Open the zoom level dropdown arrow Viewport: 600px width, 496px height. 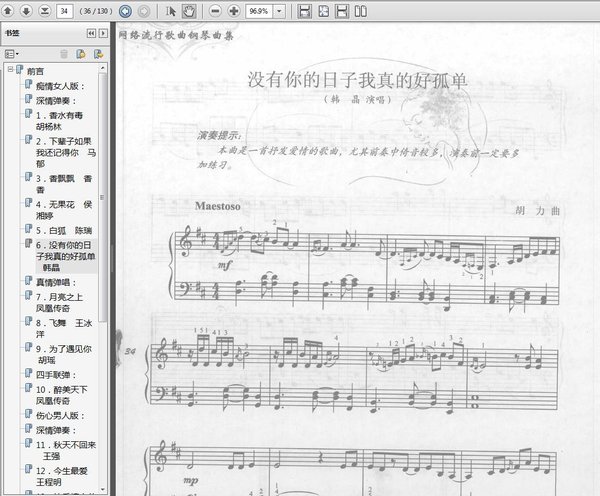[280, 11]
